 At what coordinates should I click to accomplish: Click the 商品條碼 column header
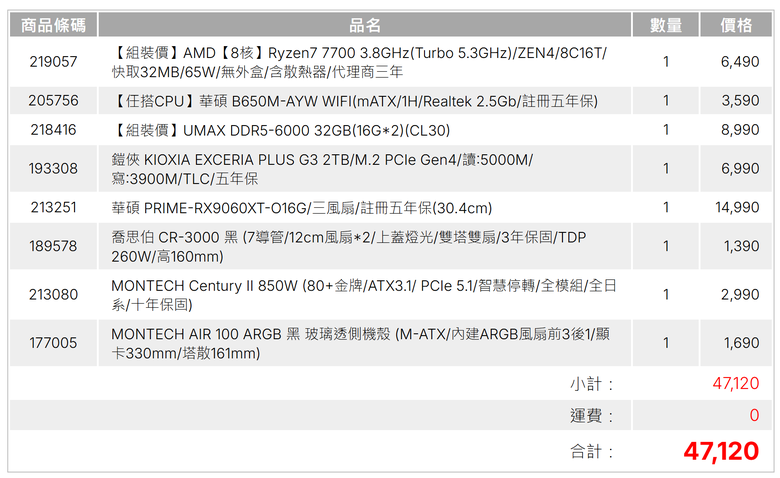point(53,25)
